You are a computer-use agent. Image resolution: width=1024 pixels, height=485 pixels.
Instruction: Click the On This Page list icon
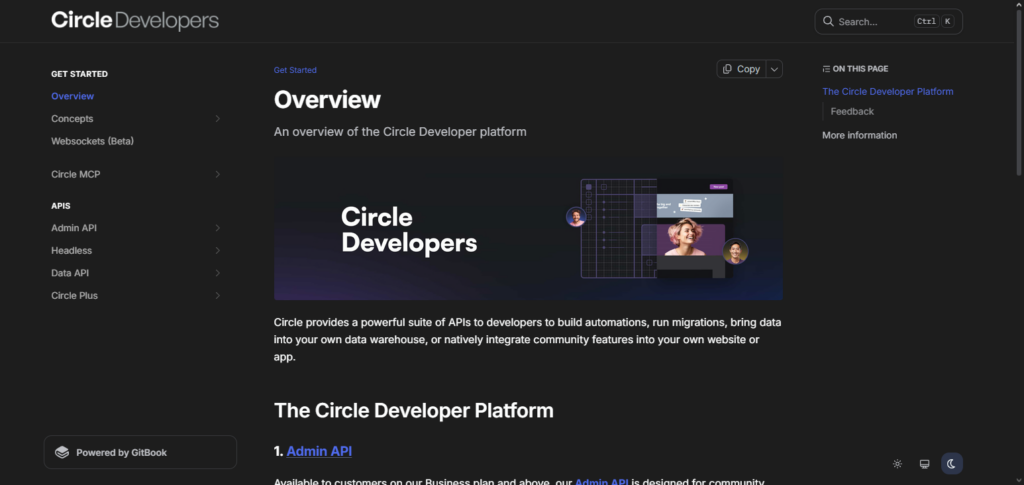tap(826, 69)
